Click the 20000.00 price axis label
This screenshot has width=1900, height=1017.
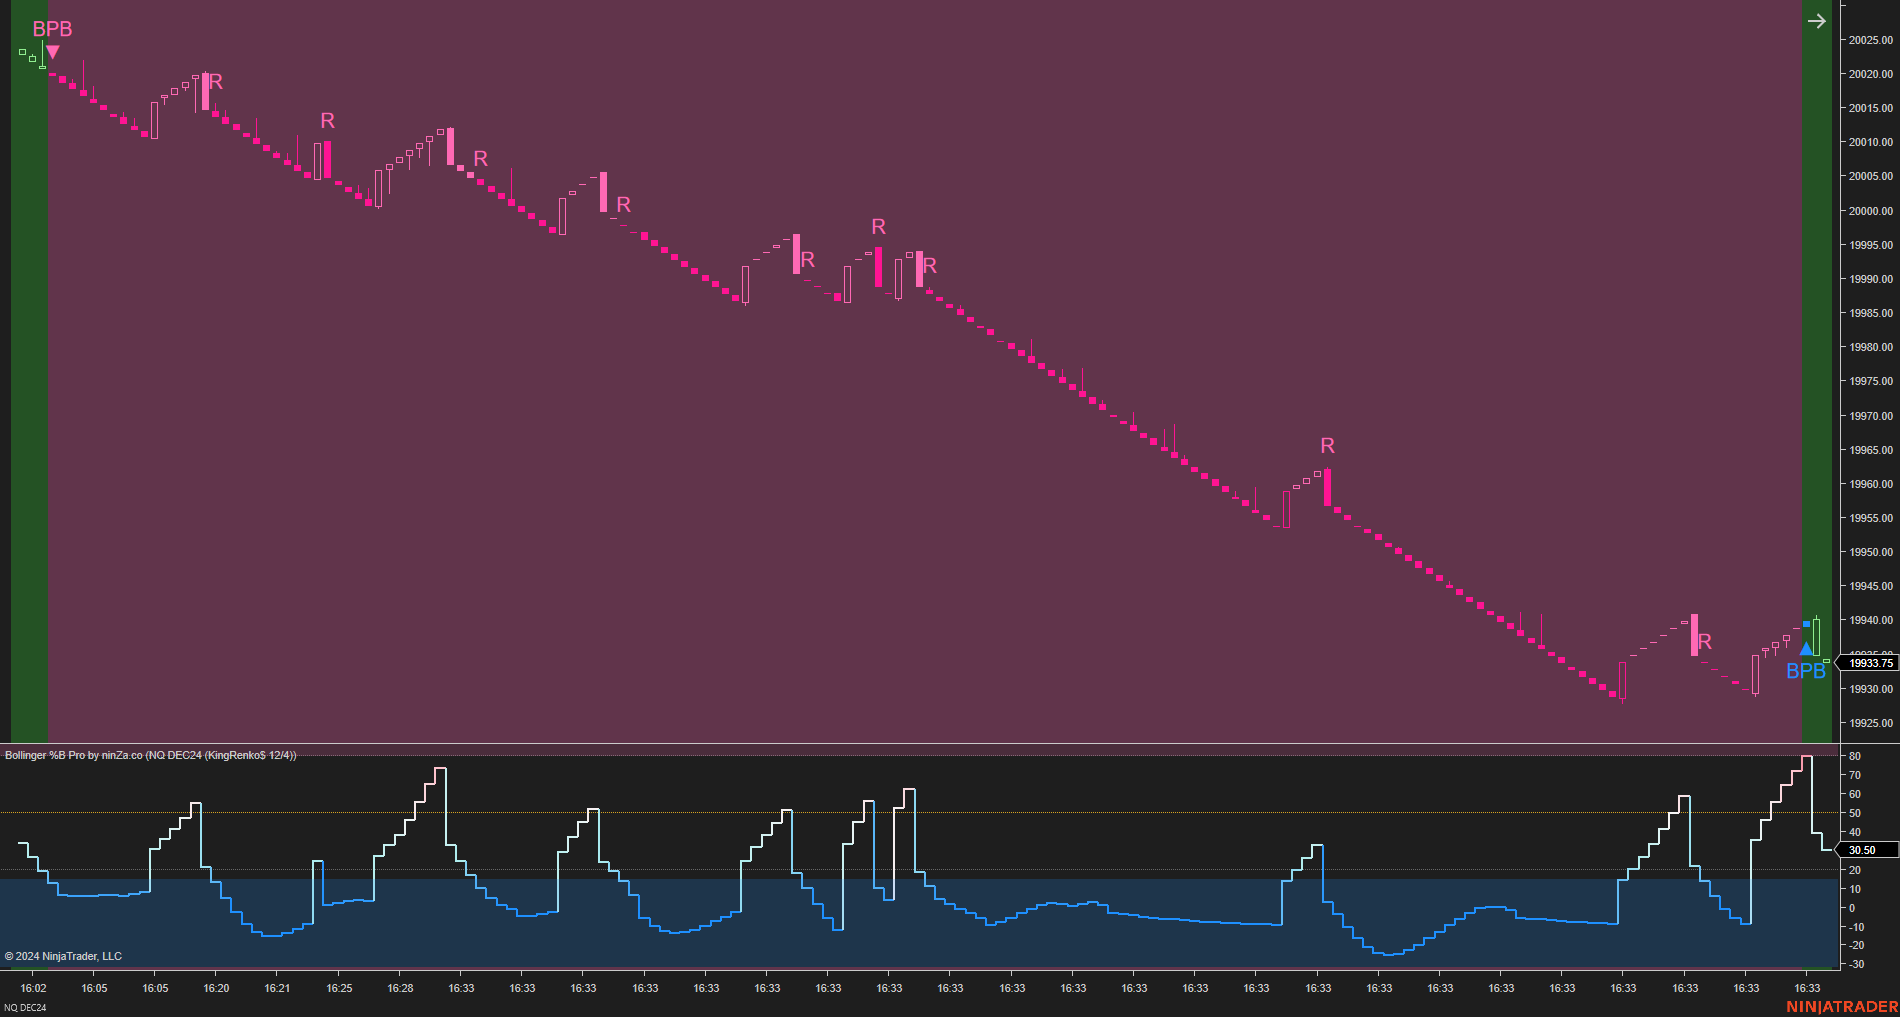(x=1870, y=211)
